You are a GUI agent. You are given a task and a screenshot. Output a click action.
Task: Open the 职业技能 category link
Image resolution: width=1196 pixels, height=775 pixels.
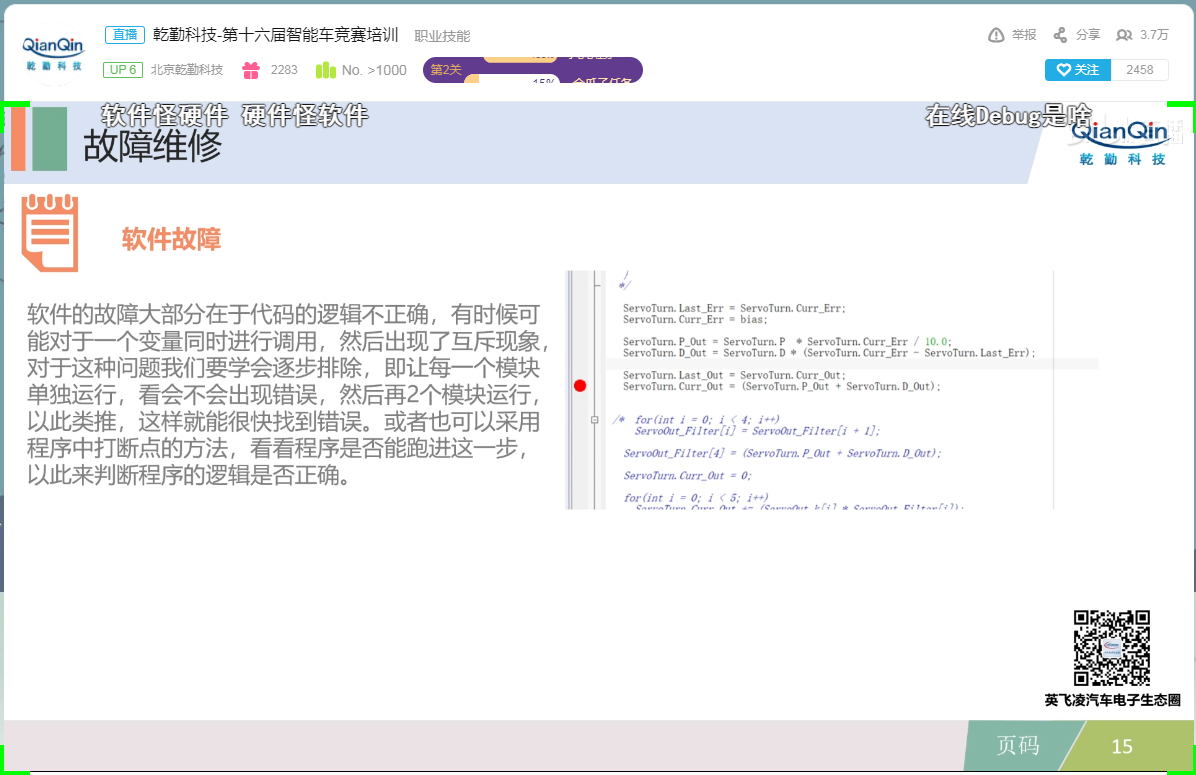click(x=442, y=36)
